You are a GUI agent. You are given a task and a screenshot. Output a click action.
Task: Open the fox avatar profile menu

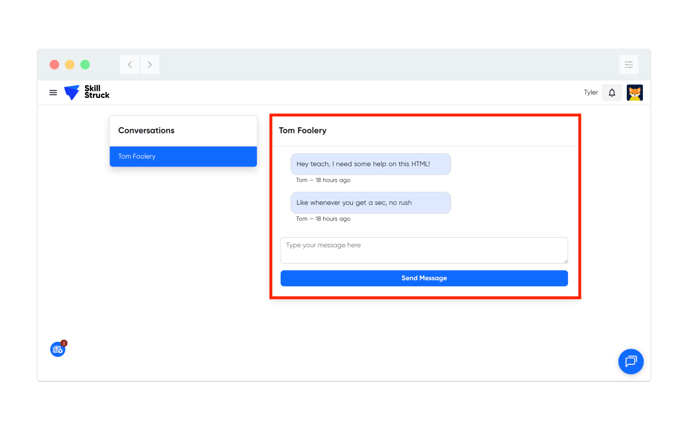coord(634,93)
